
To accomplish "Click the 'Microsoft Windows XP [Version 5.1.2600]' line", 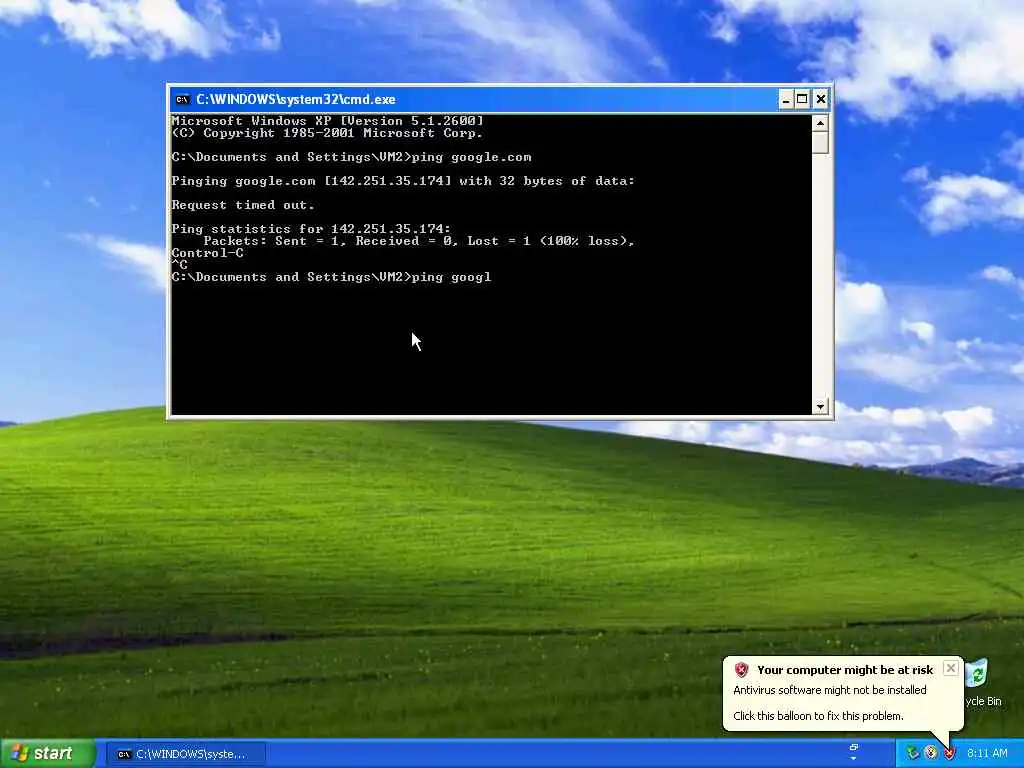I will point(327,121).
